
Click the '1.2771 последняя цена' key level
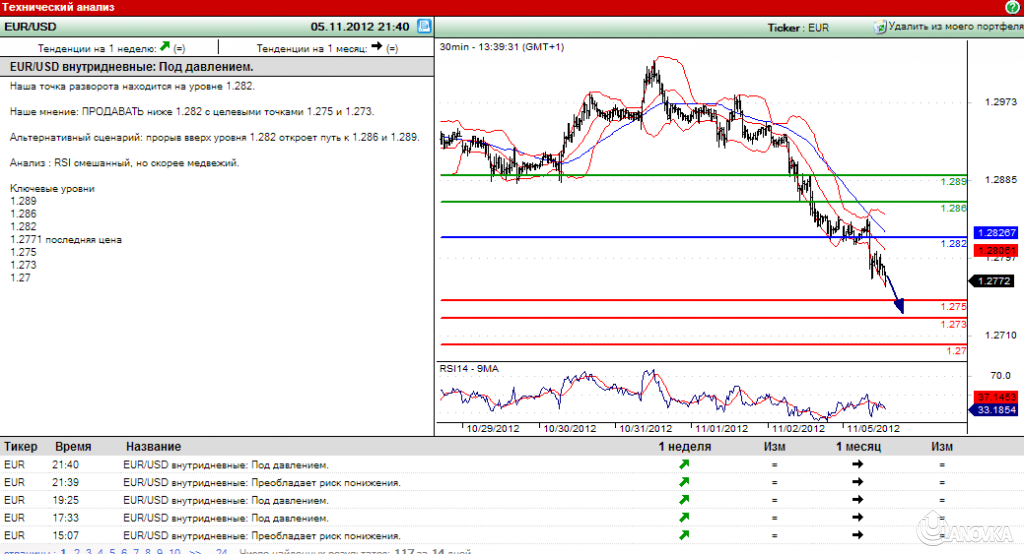click(x=66, y=240)
